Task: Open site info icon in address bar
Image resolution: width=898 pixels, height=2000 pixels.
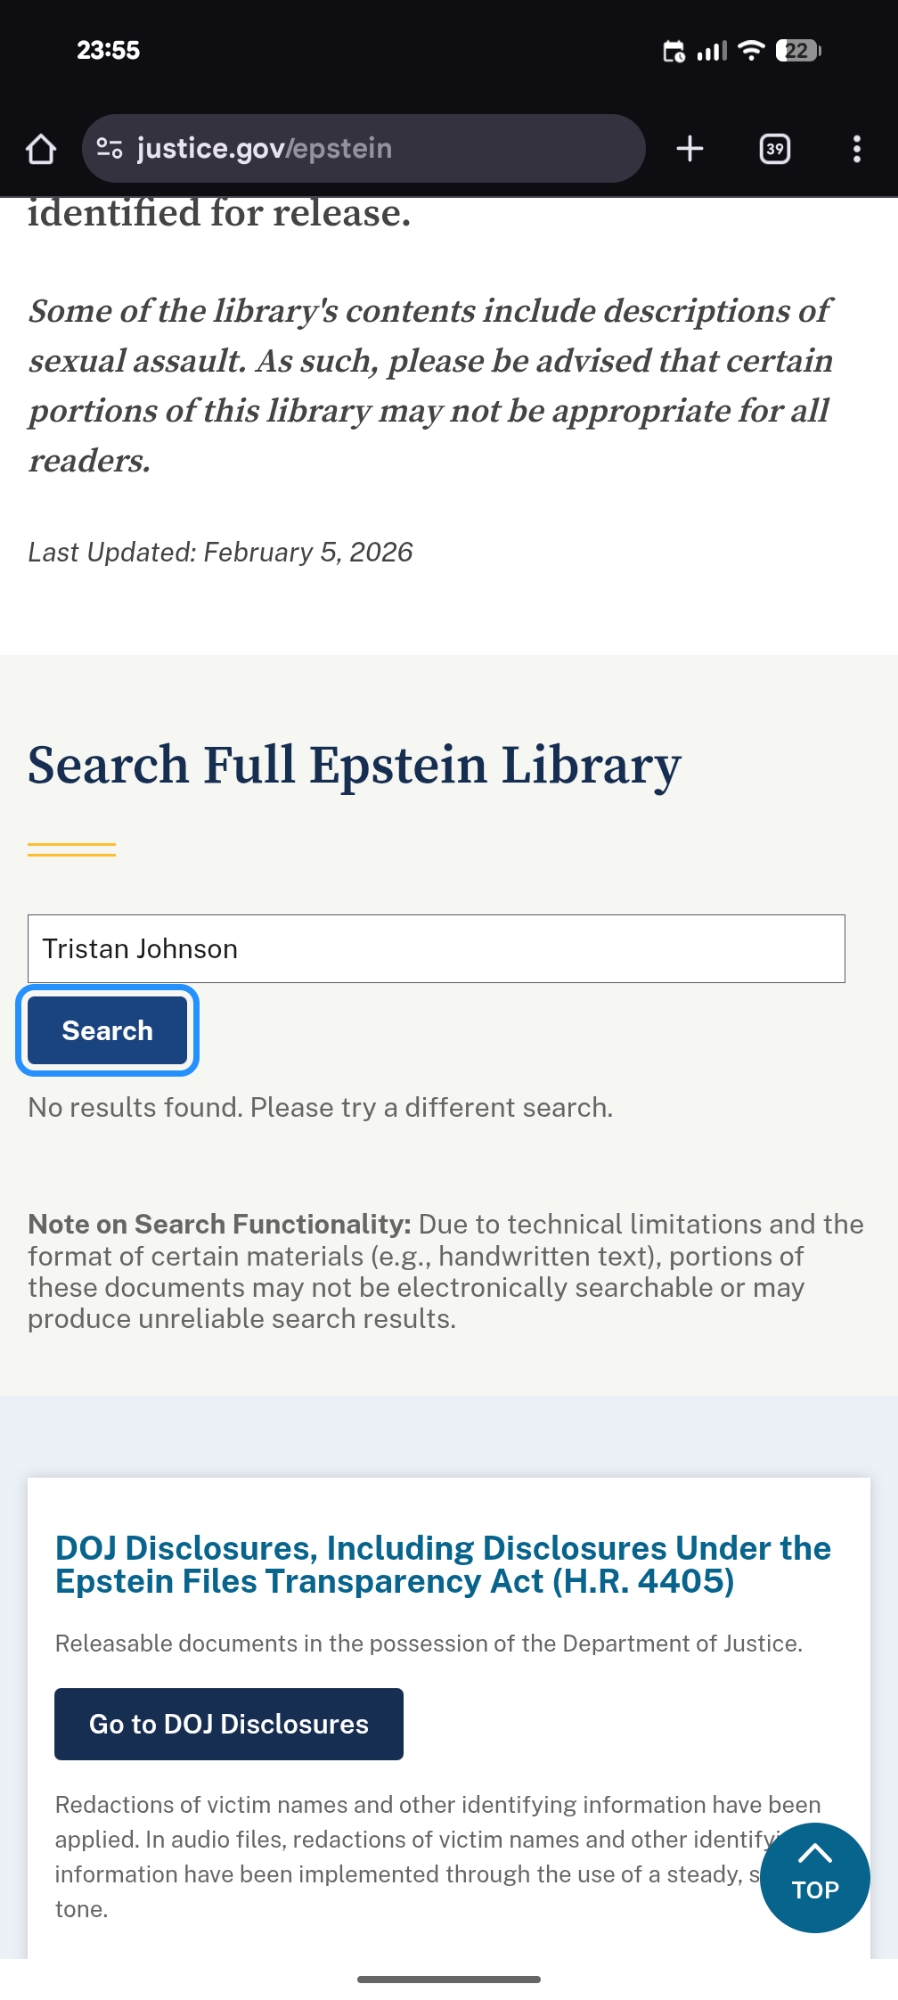Action: [x=109, y=149]
